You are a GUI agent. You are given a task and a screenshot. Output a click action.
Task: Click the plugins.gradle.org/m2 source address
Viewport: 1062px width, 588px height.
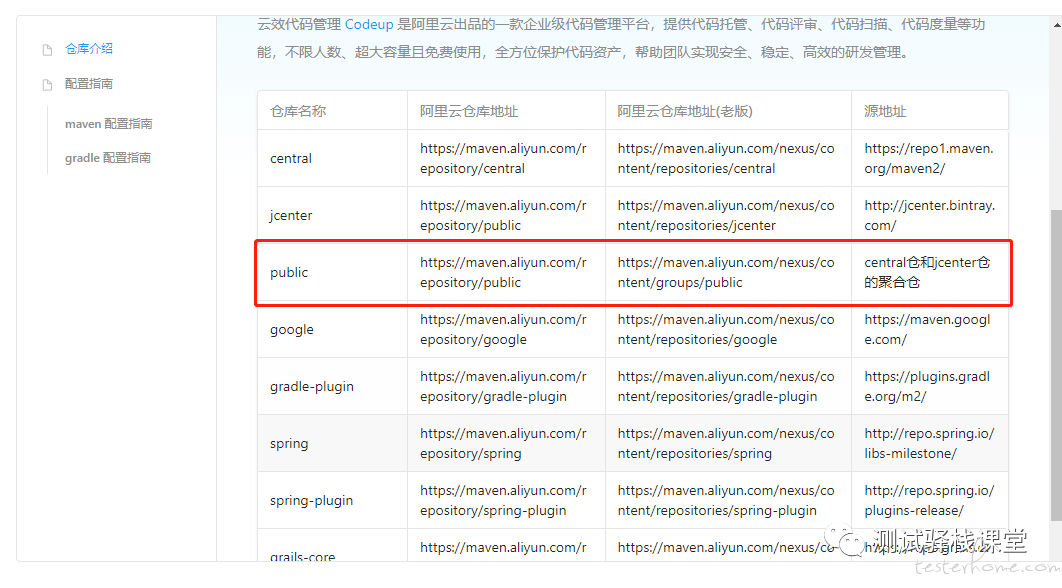click(x=927, y=386)
